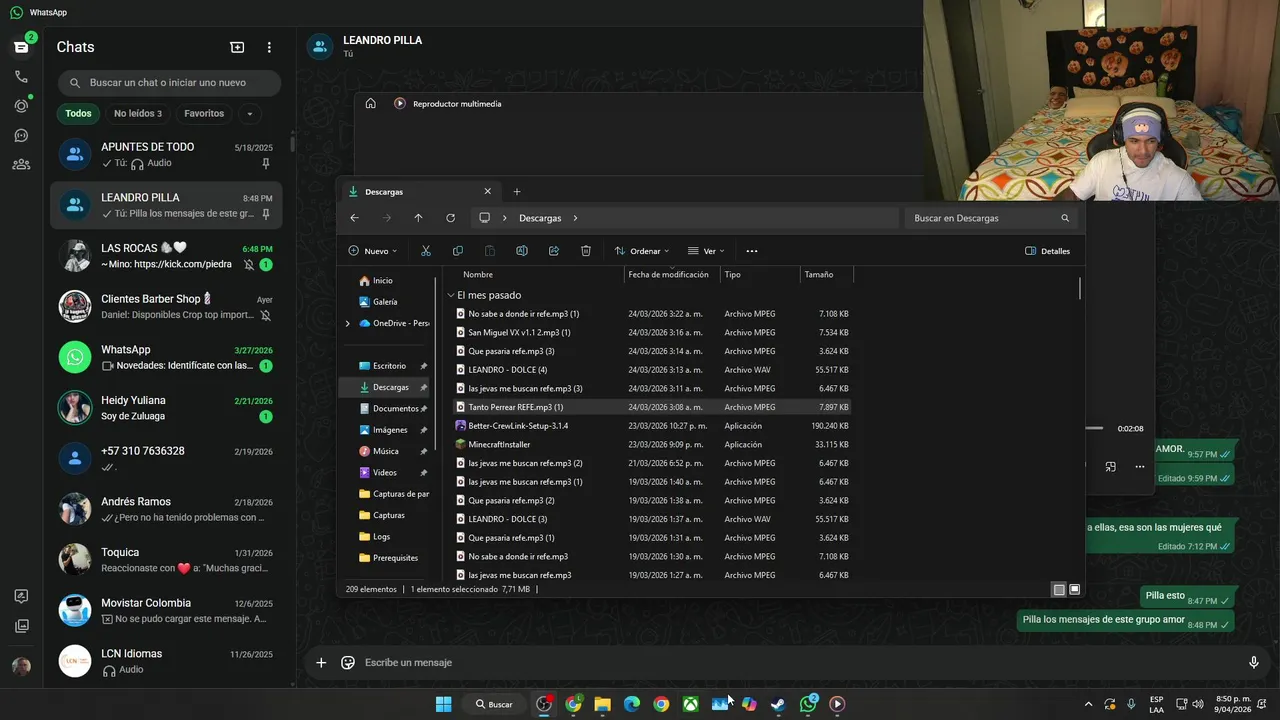This screenshot has height=720, width=1280.
Task: Go back in the Descargas Explorer window
Action: pos(354,218)
